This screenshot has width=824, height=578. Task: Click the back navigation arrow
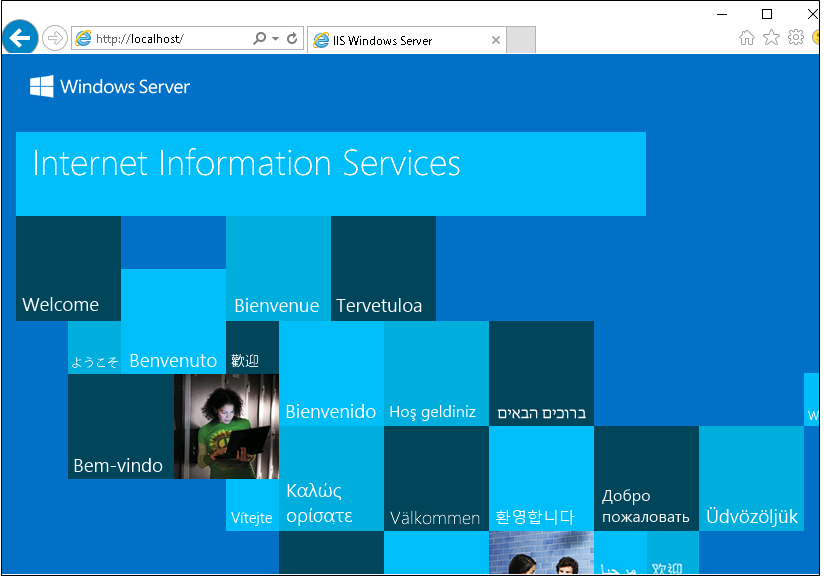click(20, 38)
